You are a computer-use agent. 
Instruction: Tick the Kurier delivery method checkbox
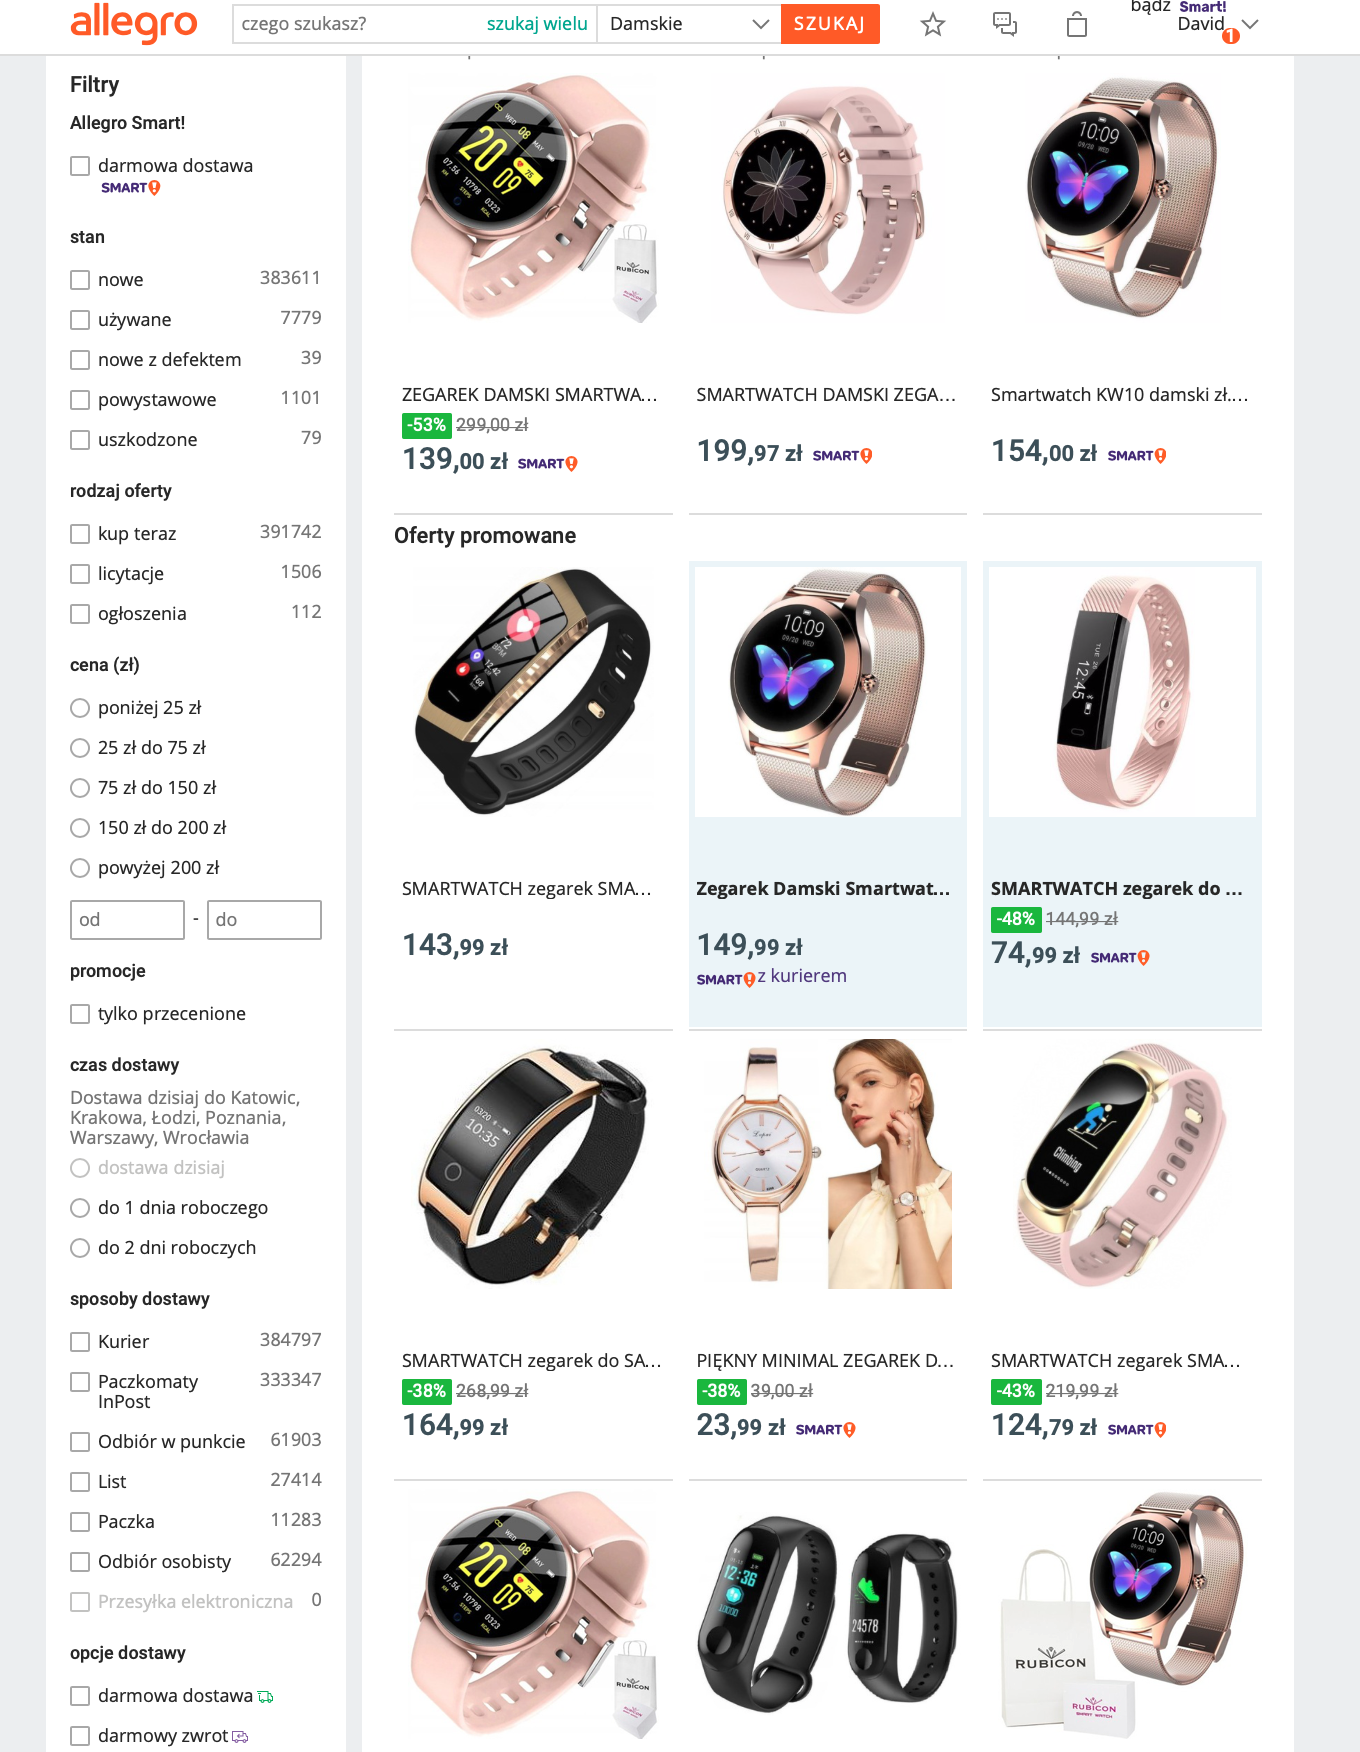click(80, 1342)
